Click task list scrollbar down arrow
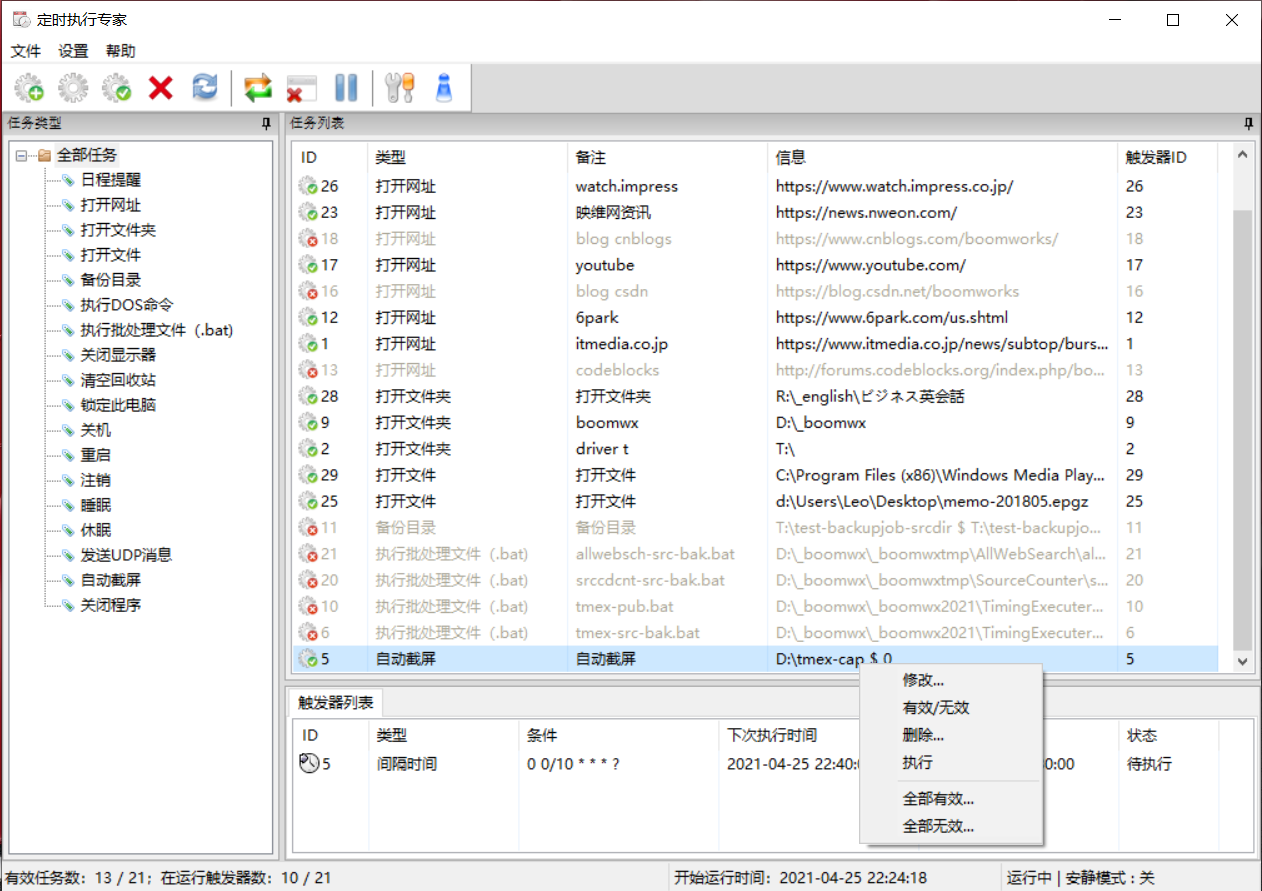 click(1242, 661)
